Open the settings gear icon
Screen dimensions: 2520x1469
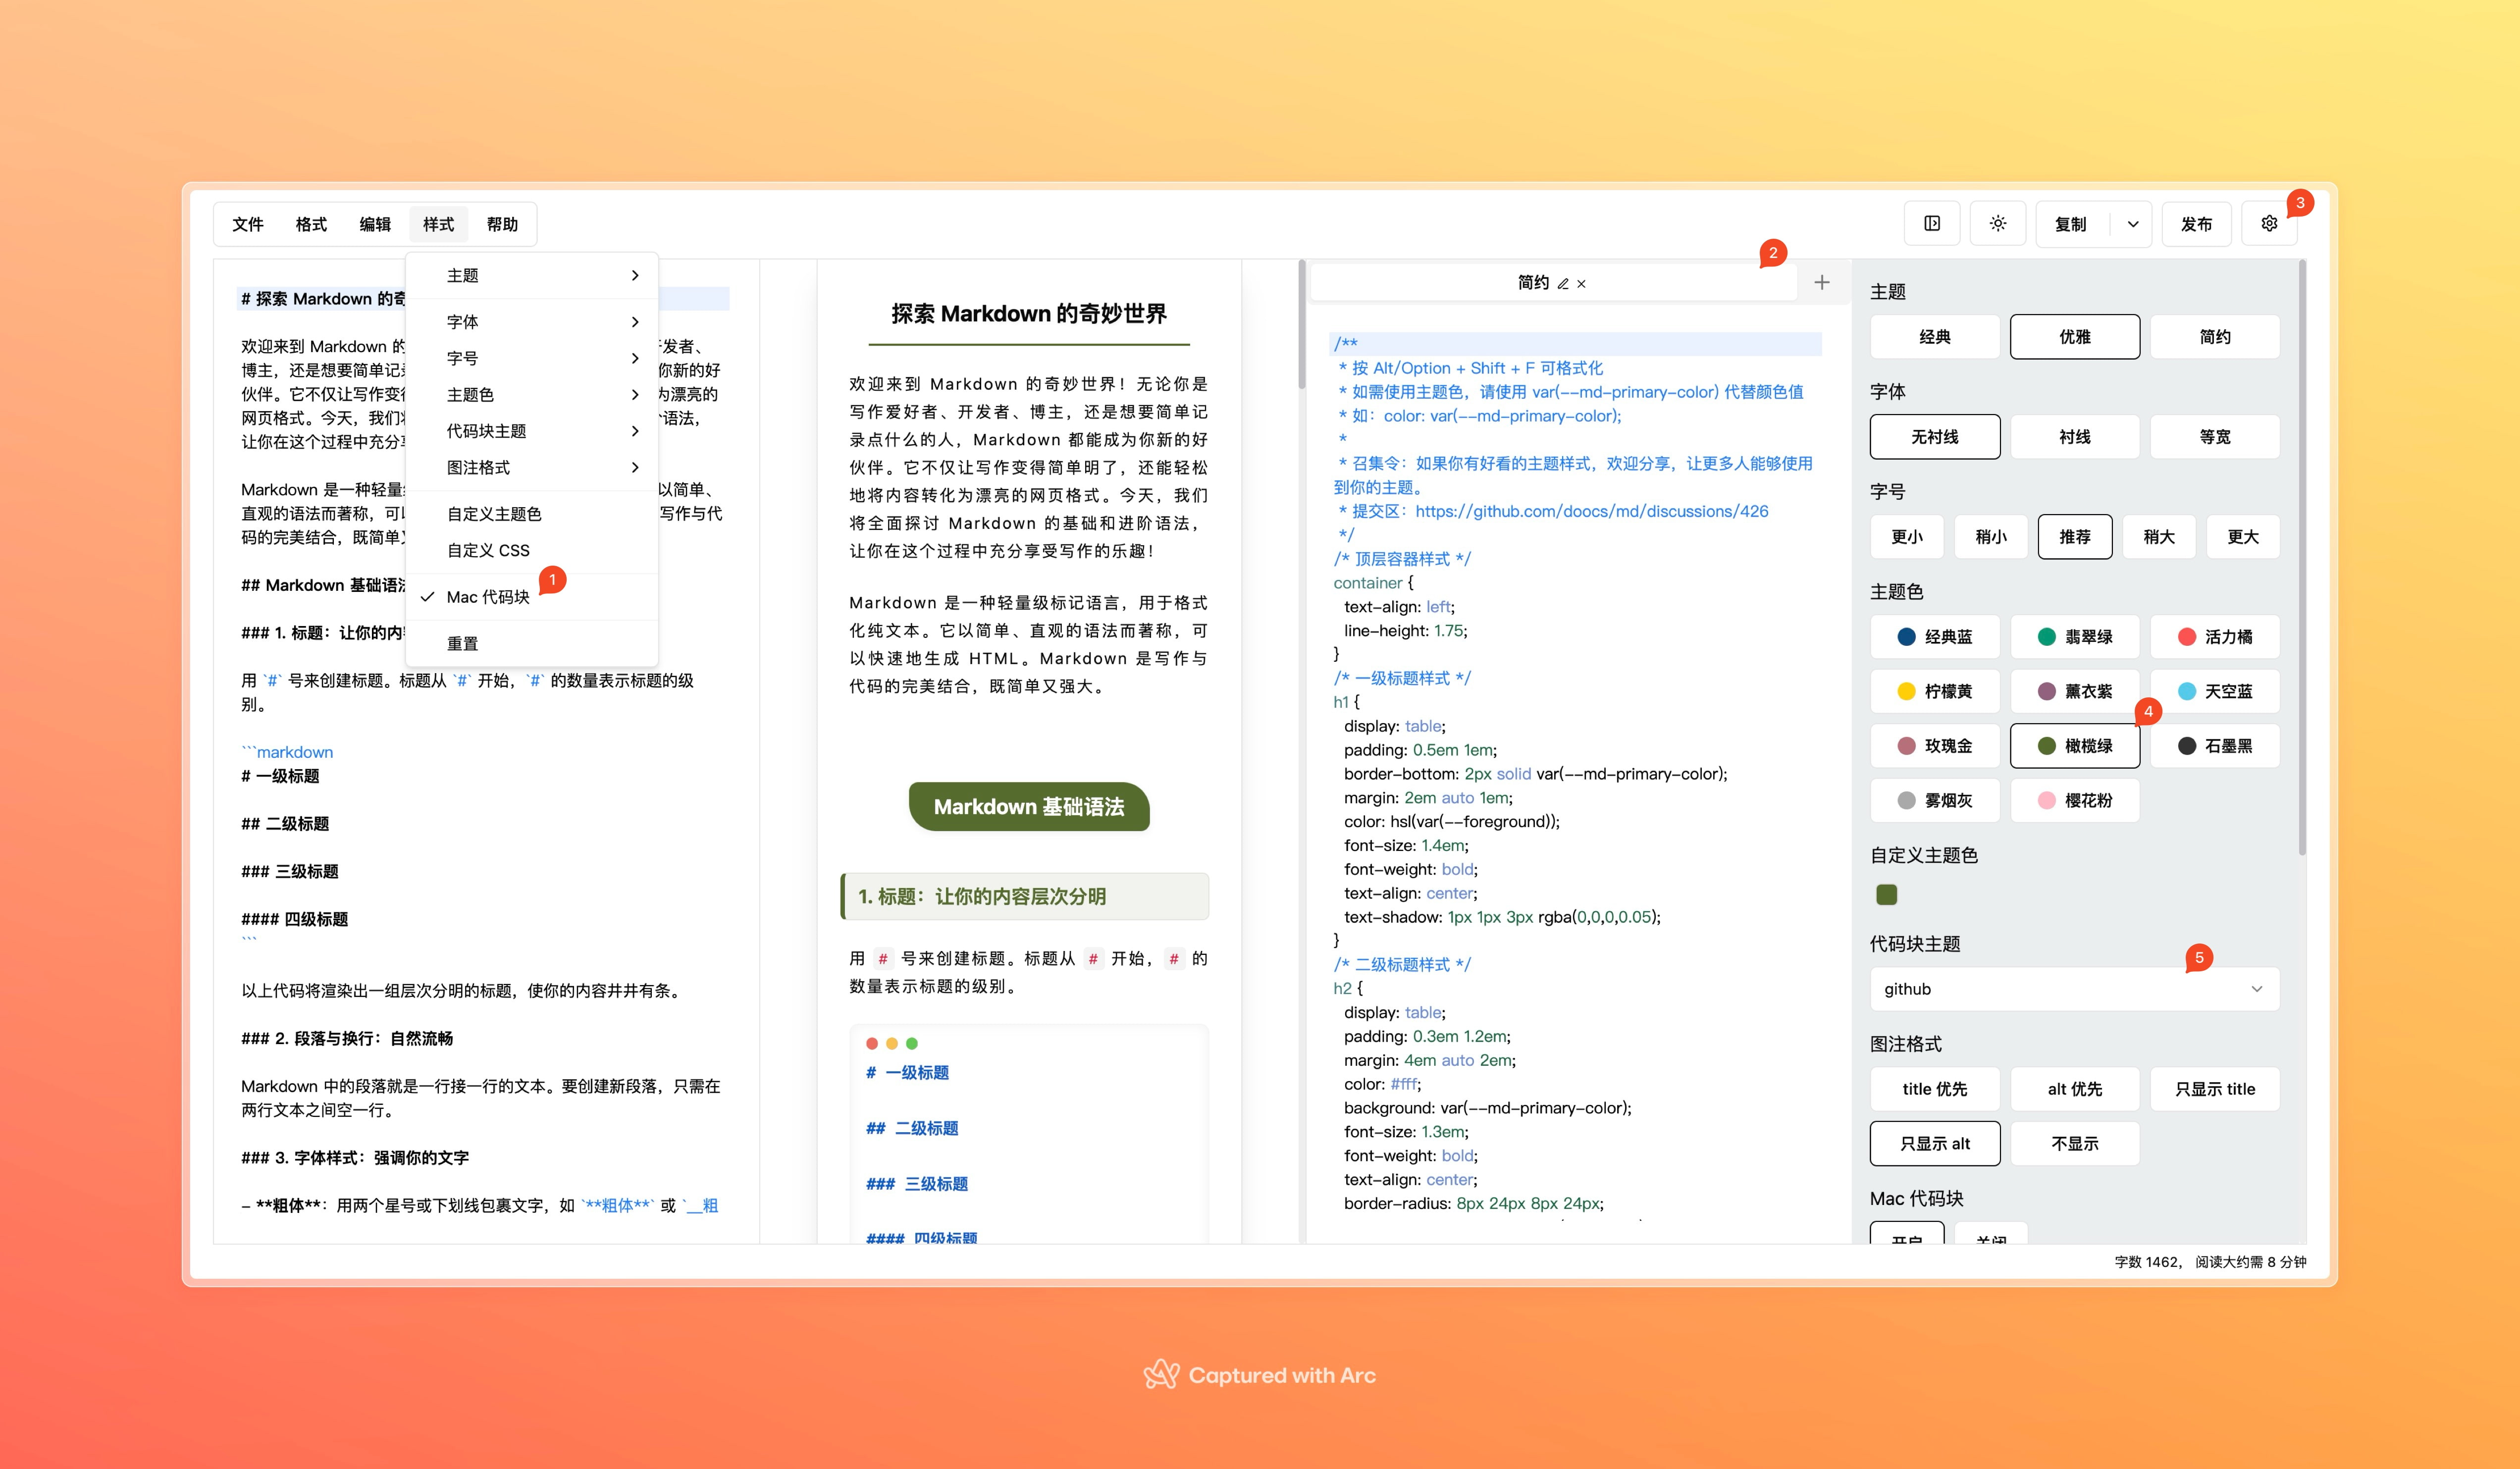[2270, 223]
